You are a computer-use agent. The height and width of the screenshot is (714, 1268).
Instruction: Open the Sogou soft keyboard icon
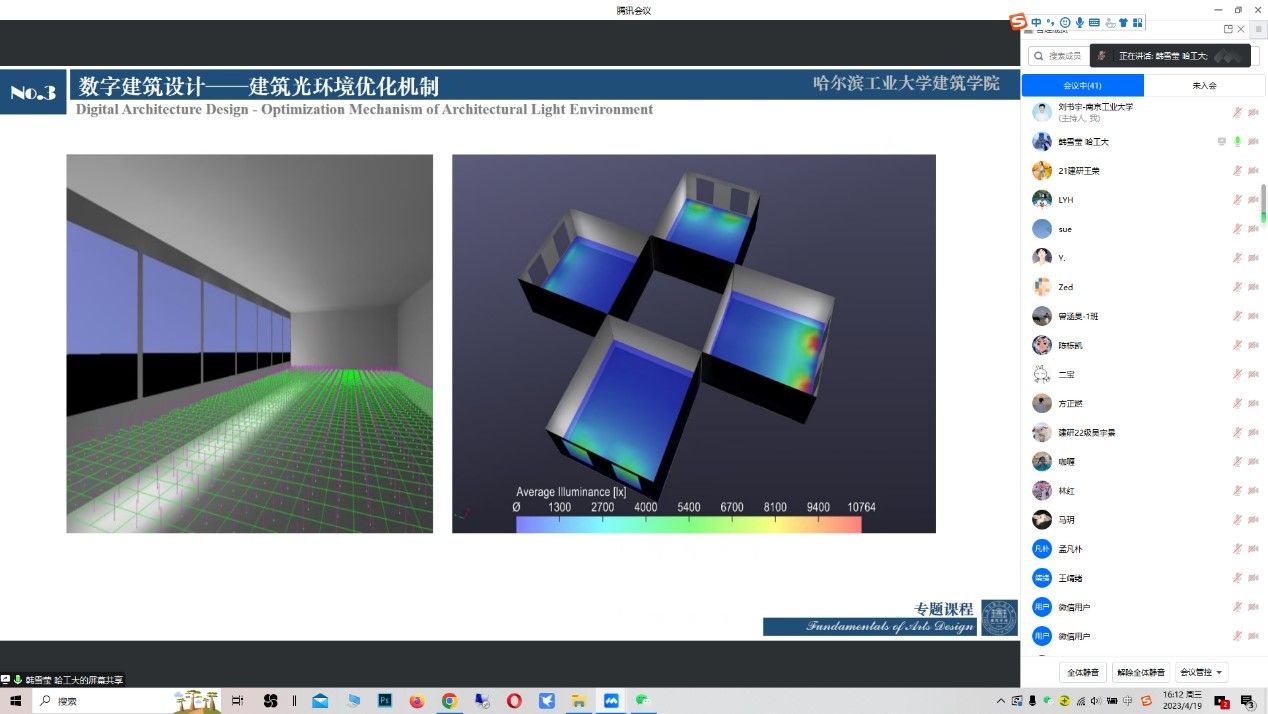tap(1094, 22)
